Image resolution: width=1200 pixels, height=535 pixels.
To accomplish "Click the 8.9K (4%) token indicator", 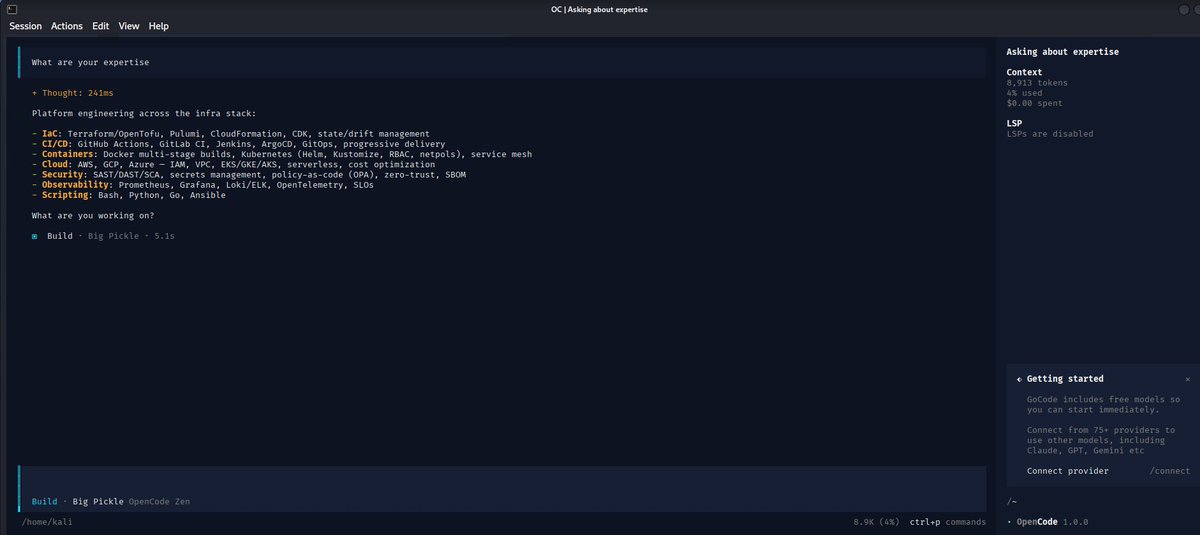I will click(877, 522).
